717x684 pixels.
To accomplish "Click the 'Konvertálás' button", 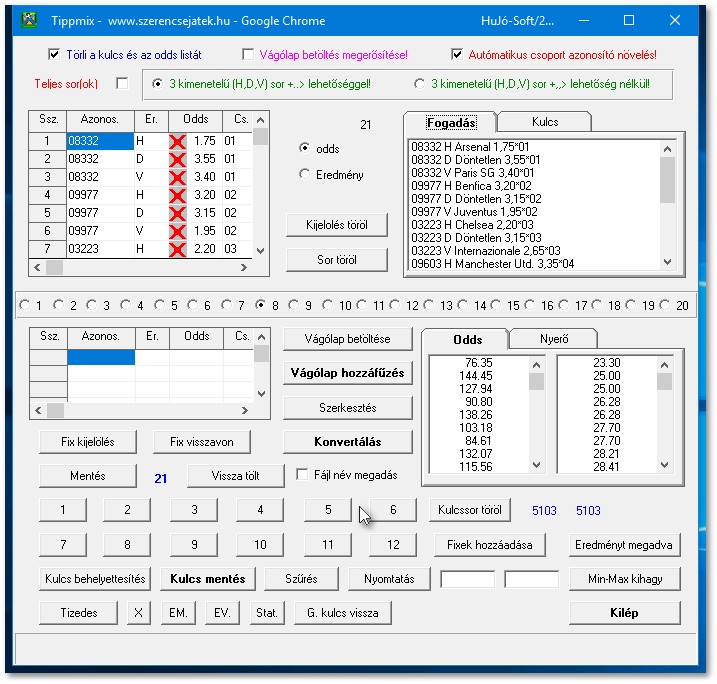I will (x=348, y=442).
